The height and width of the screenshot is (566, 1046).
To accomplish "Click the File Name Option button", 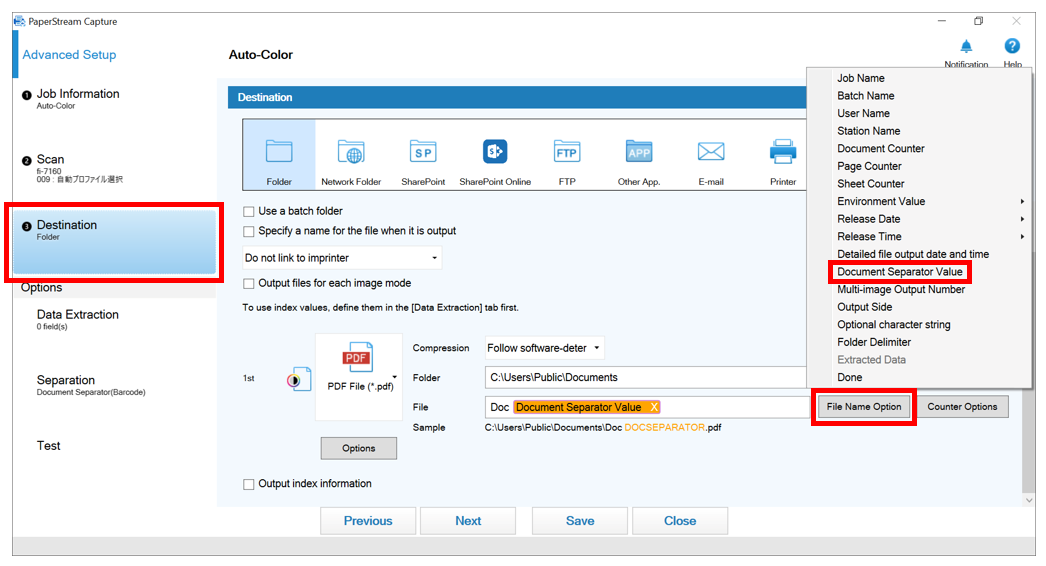I will pyautogui.click(x=864, y=406).
